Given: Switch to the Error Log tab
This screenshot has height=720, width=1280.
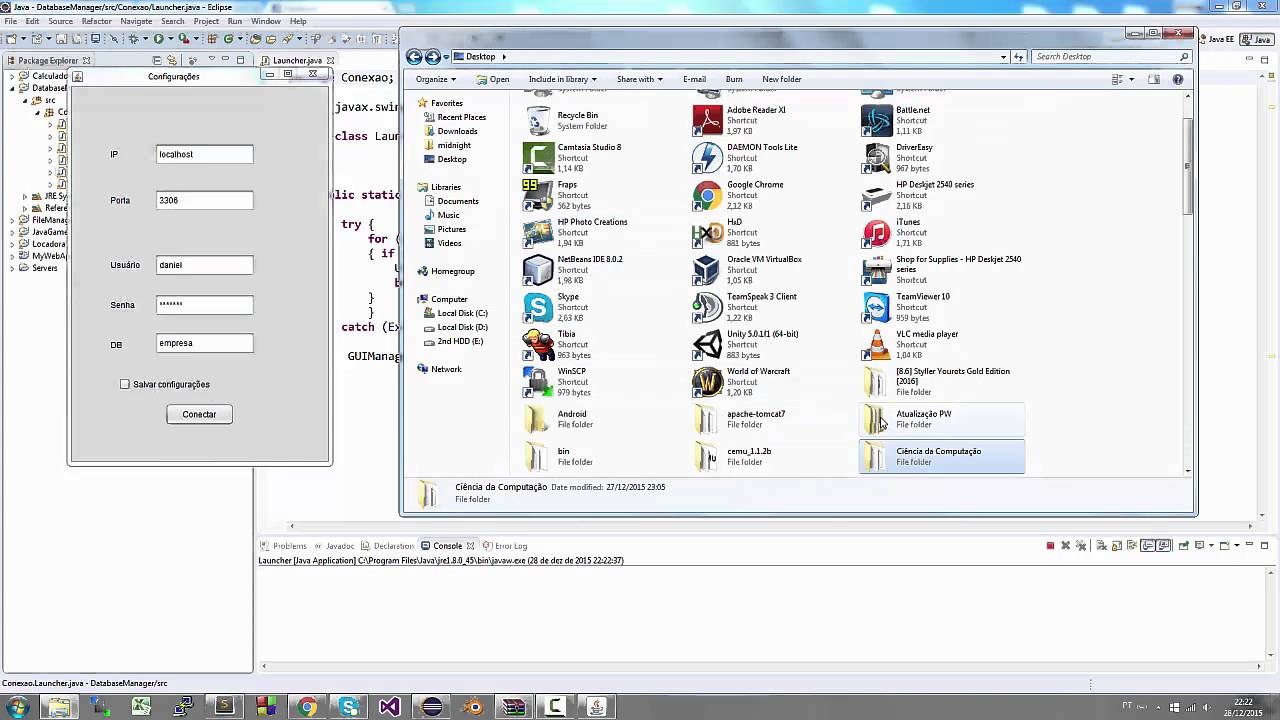Looking at the screenshot, I should pyautogui.click(x=505, y=546).
